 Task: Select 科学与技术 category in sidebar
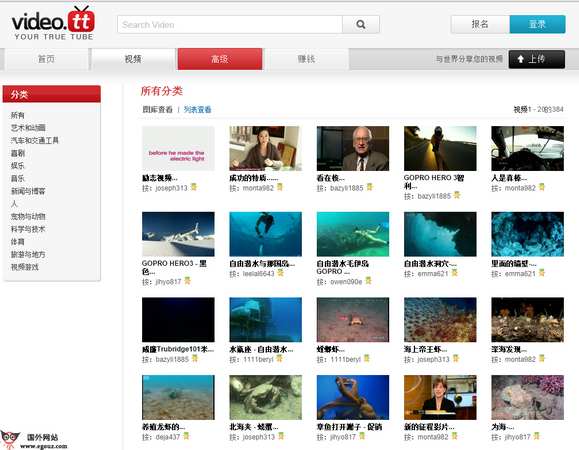(x=28, y=229)
